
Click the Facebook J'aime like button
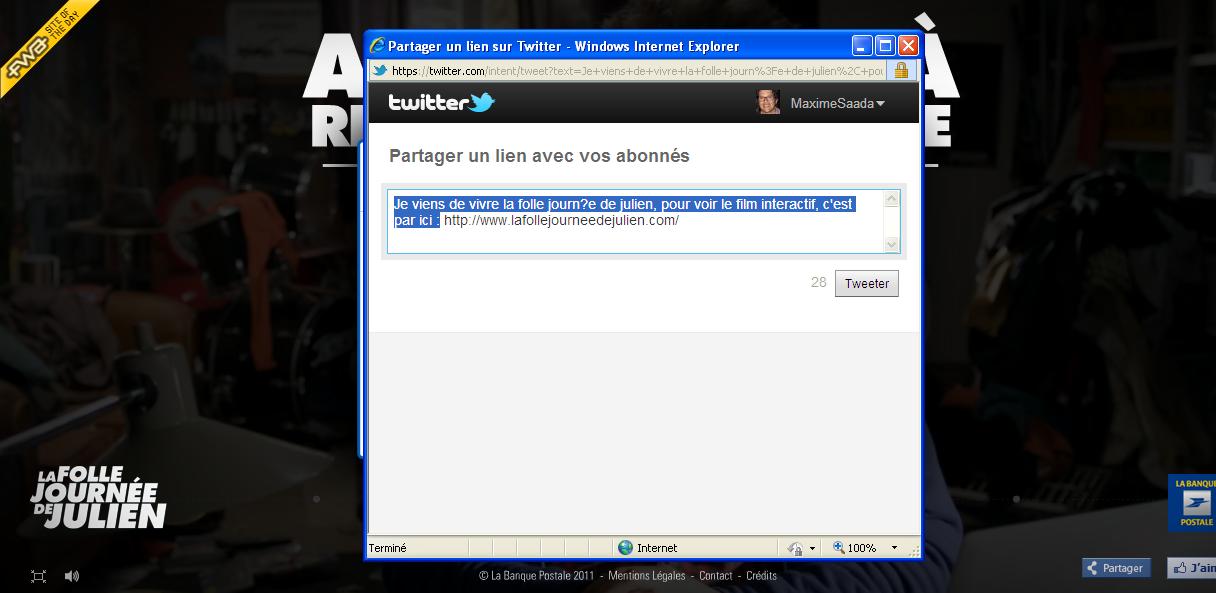(x=1192, y=568)
